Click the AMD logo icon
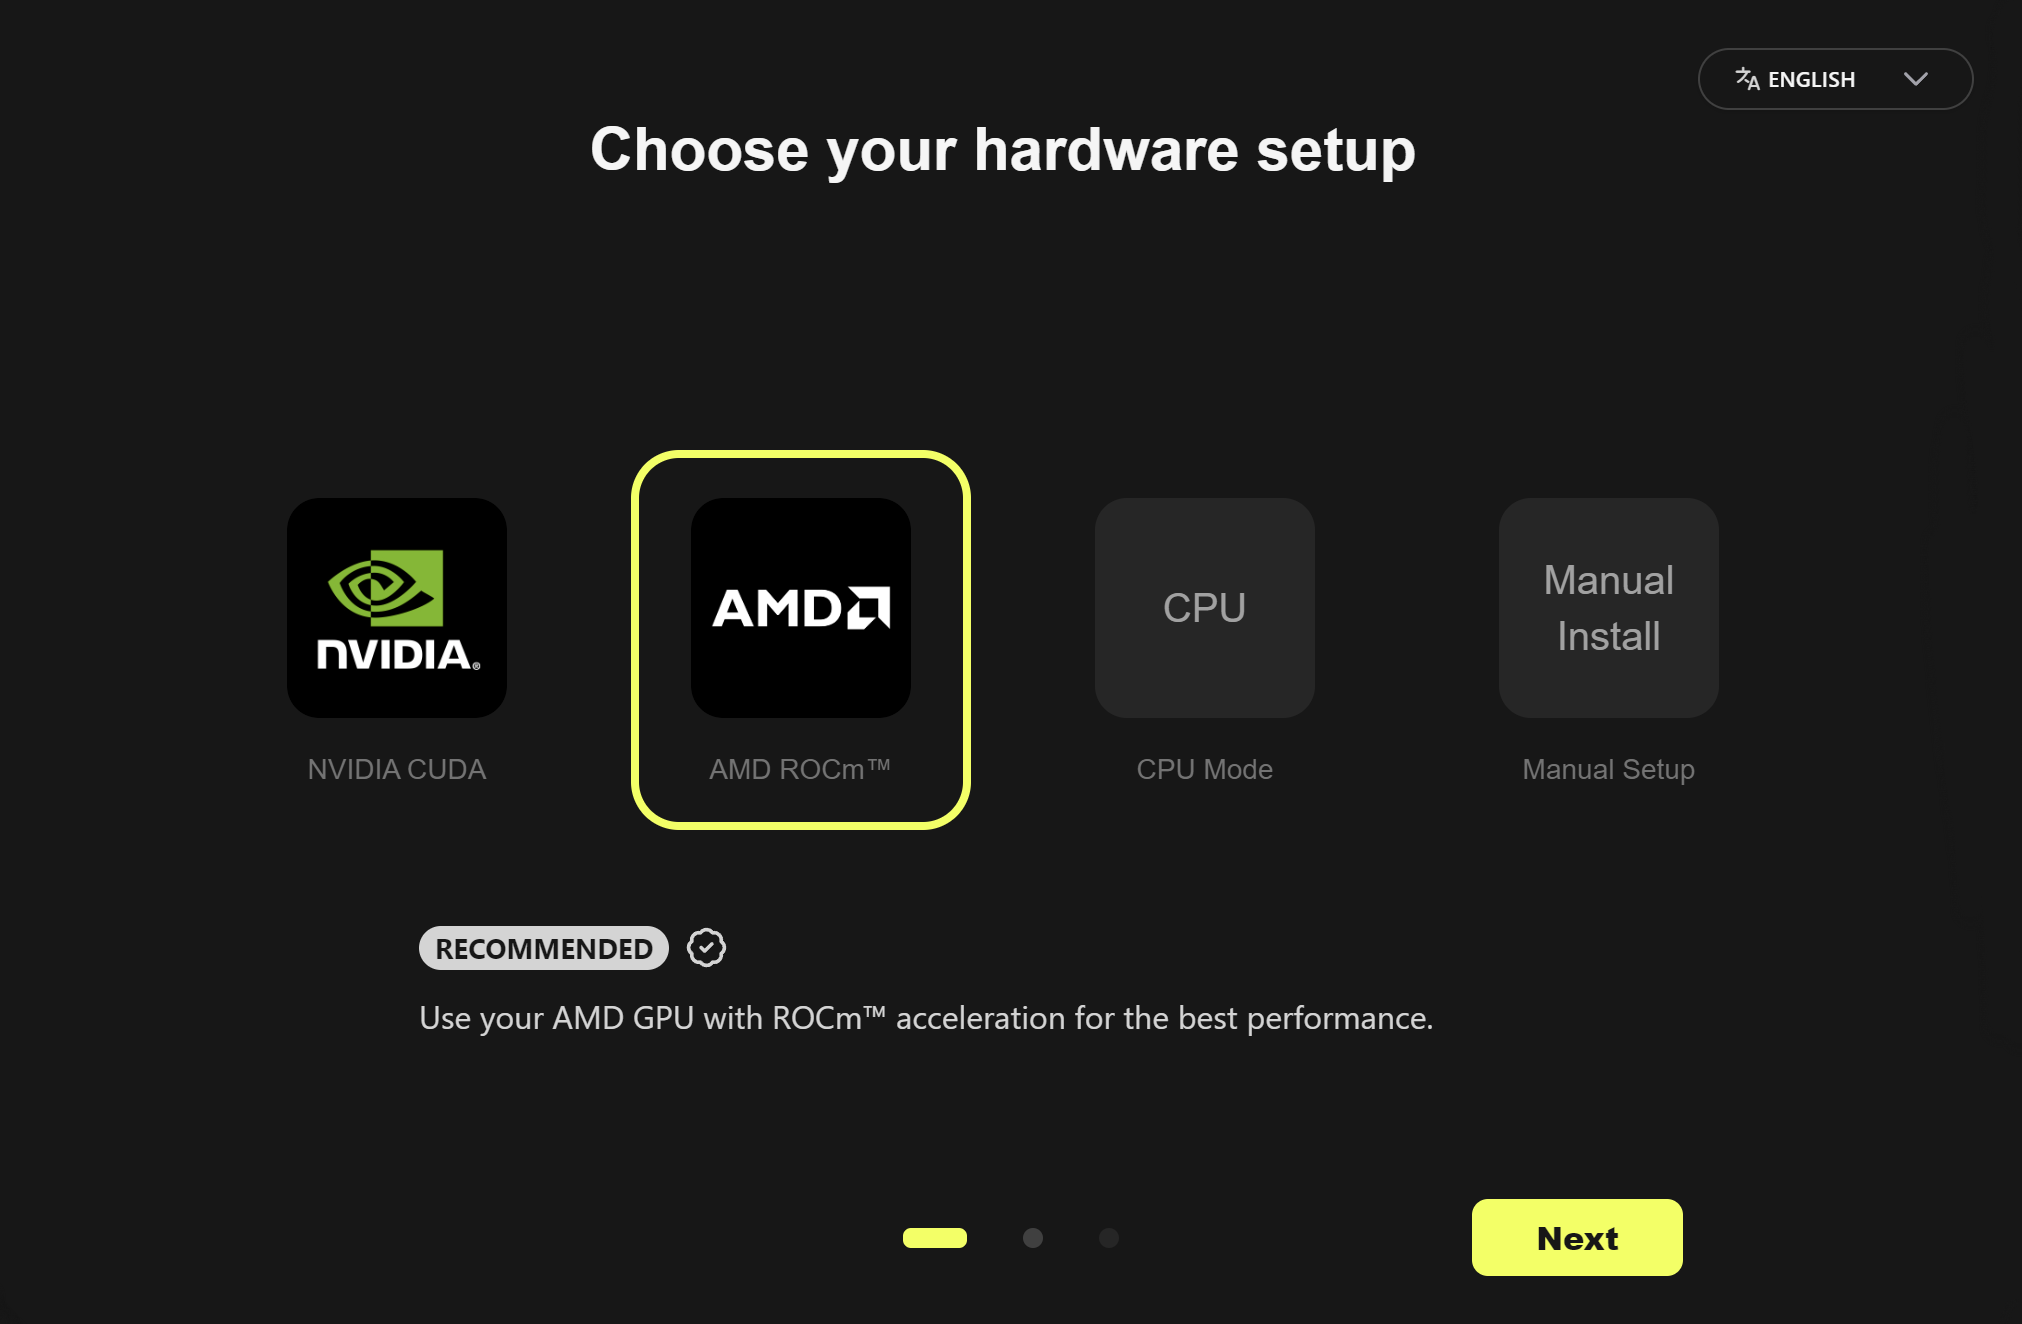The image size is (2022, 1324). (800, 609)
